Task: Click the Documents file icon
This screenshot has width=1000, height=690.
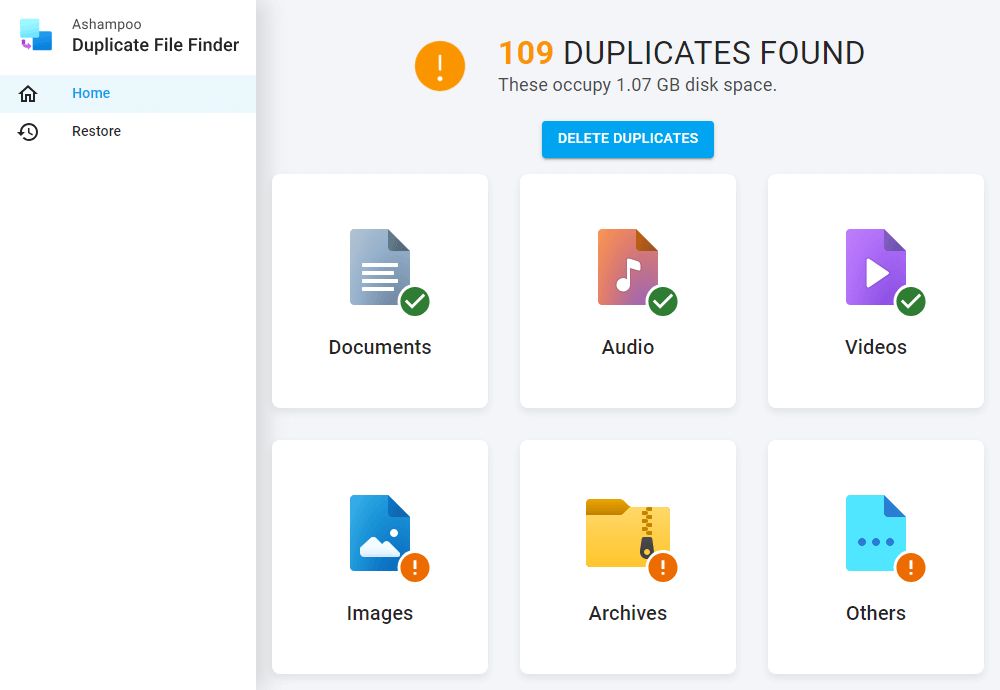Action: 379,267
